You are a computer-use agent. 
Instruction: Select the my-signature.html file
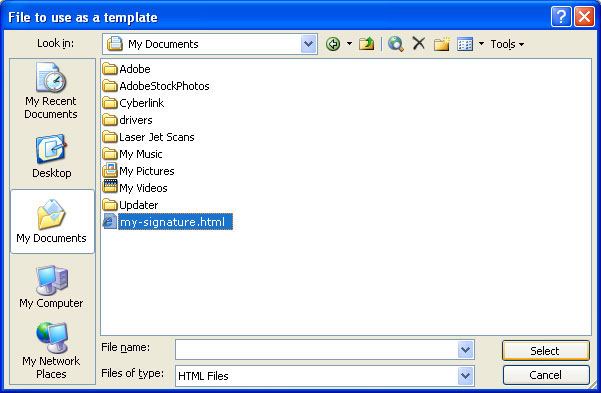[x=167, y=222]
